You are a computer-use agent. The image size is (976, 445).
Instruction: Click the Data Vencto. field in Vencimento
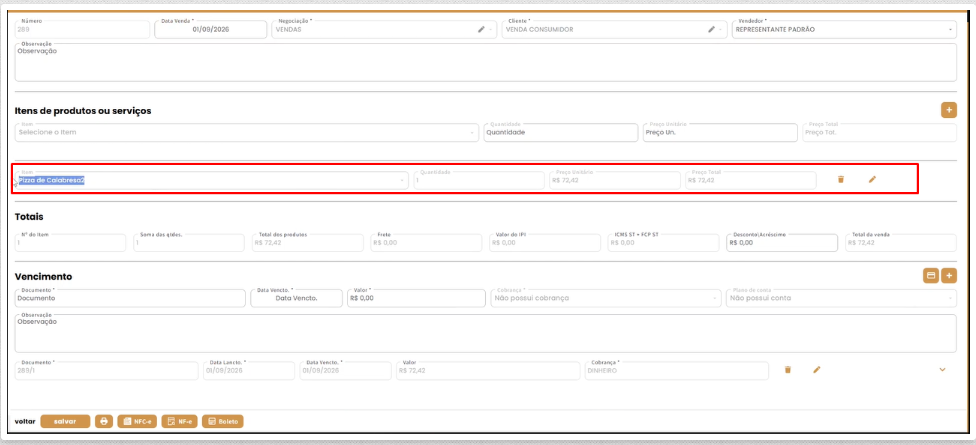coord(296,298)
